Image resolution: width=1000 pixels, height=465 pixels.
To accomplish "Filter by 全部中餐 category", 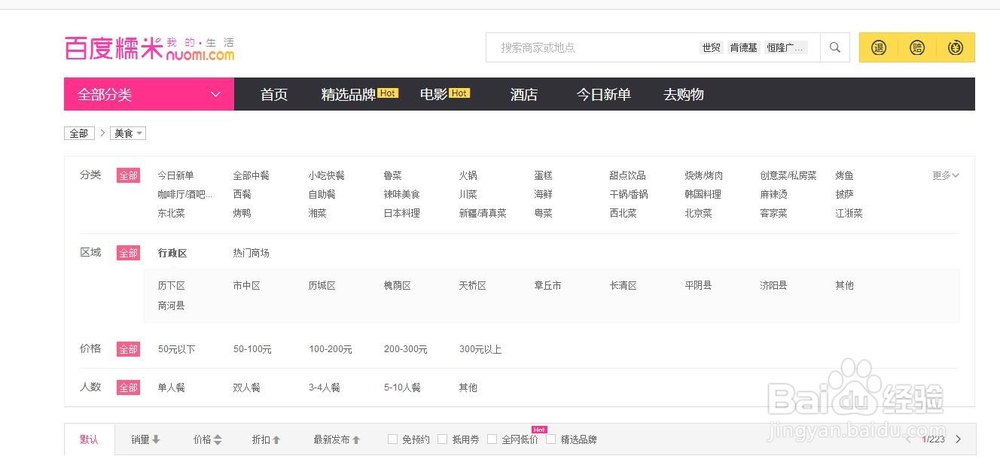I will click(251, 175).
